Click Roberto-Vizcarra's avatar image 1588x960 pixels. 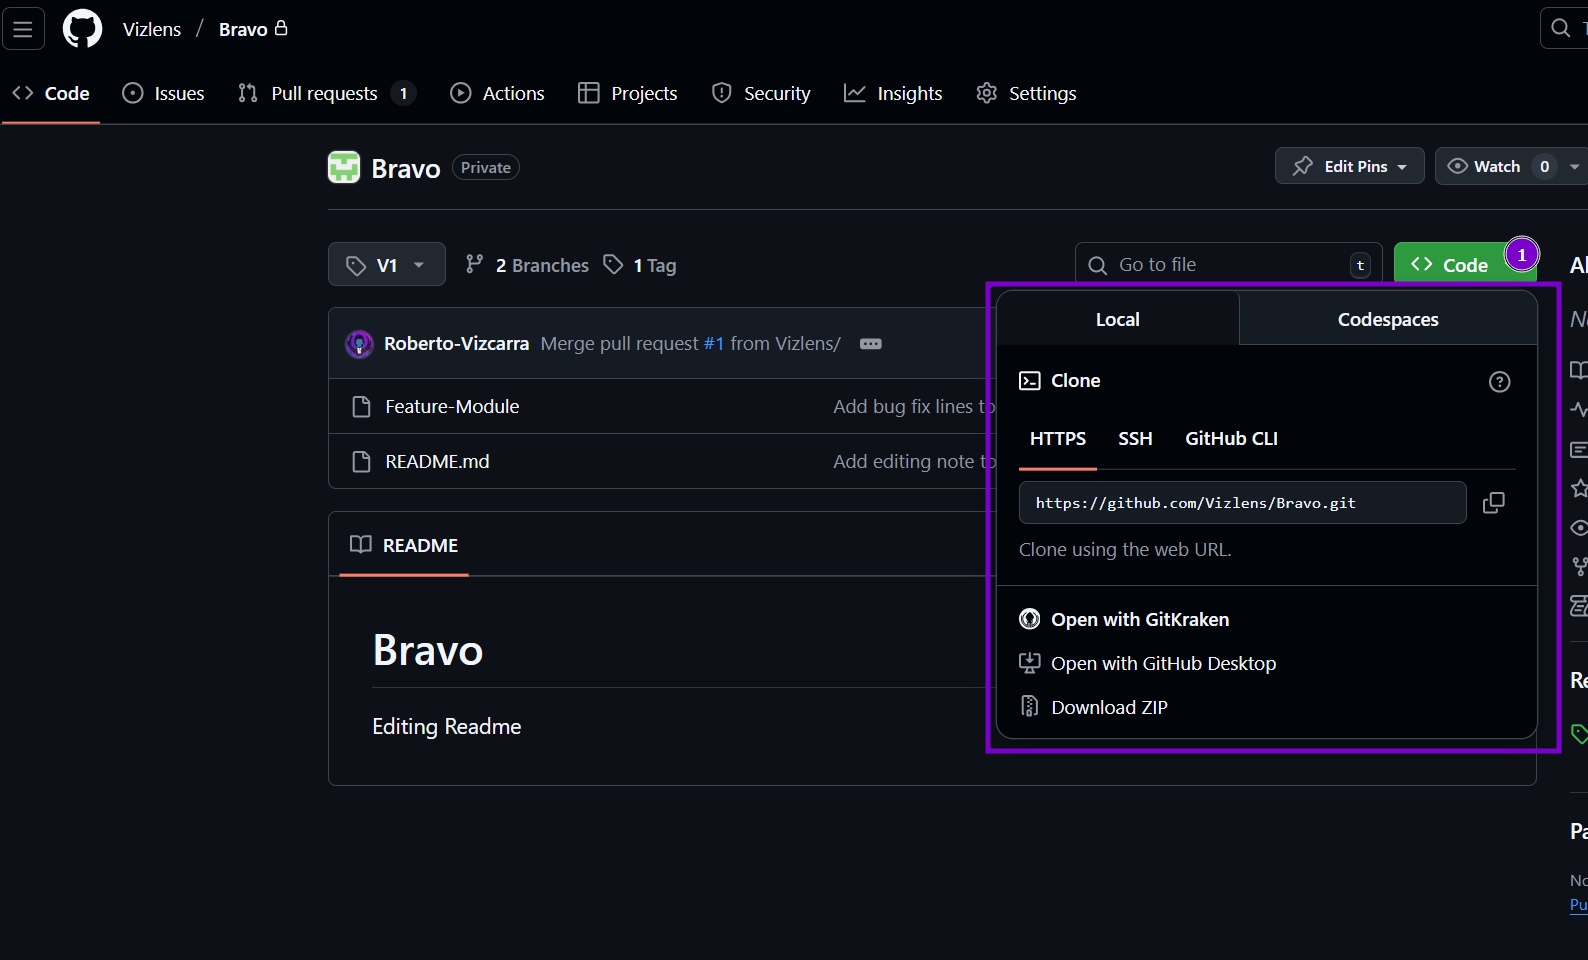(359, 344)
